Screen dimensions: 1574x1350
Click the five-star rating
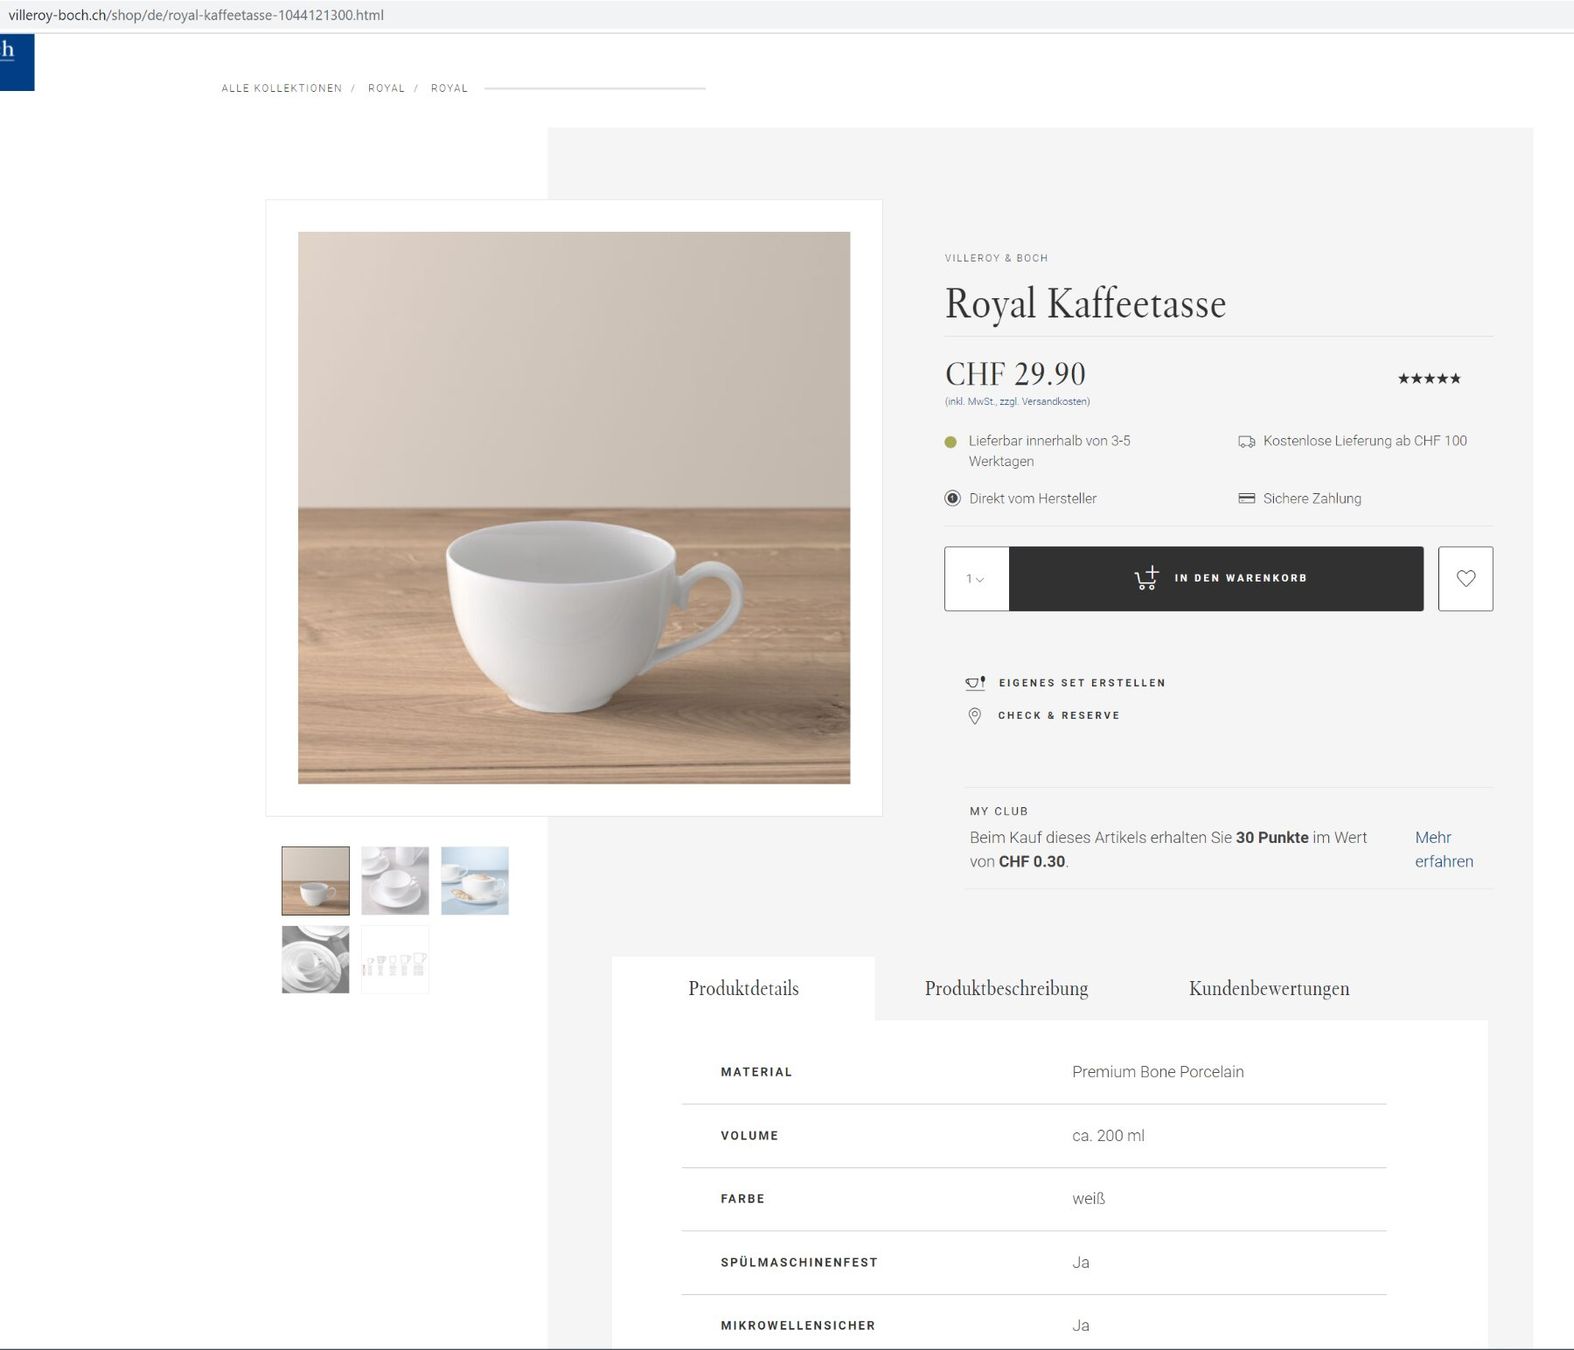(x=1429, y=378)
